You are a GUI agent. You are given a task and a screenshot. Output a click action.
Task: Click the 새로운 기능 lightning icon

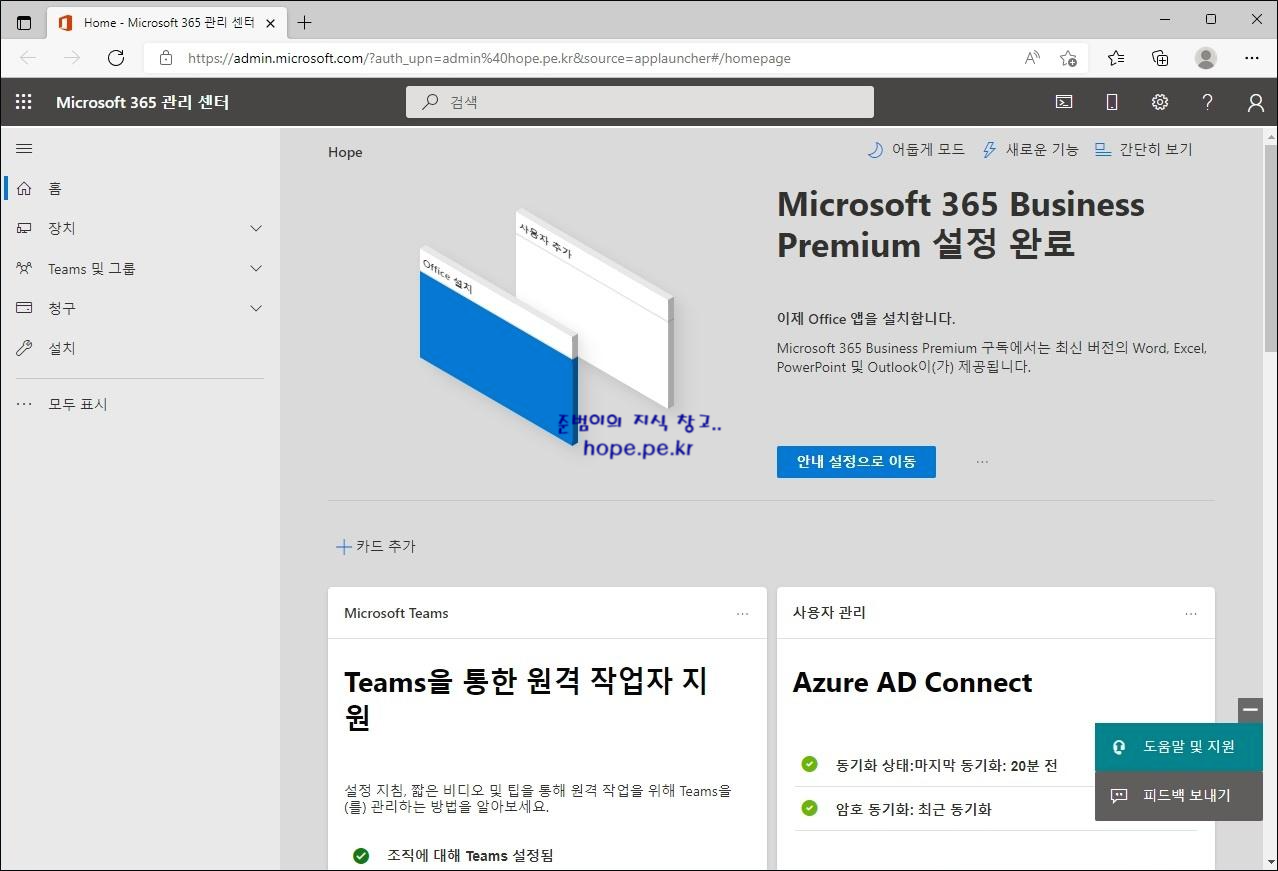989,149
